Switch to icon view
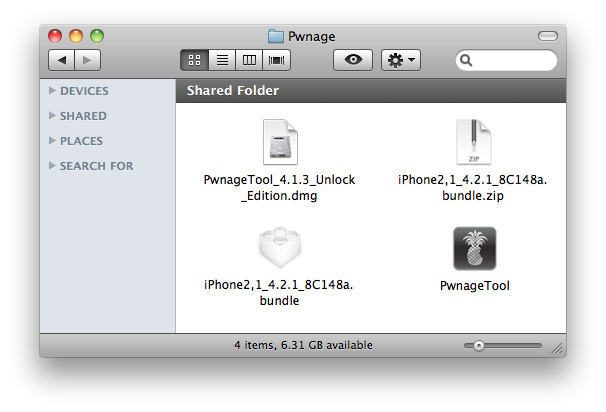This screenshot has height=412, width=606. point(194,60)
